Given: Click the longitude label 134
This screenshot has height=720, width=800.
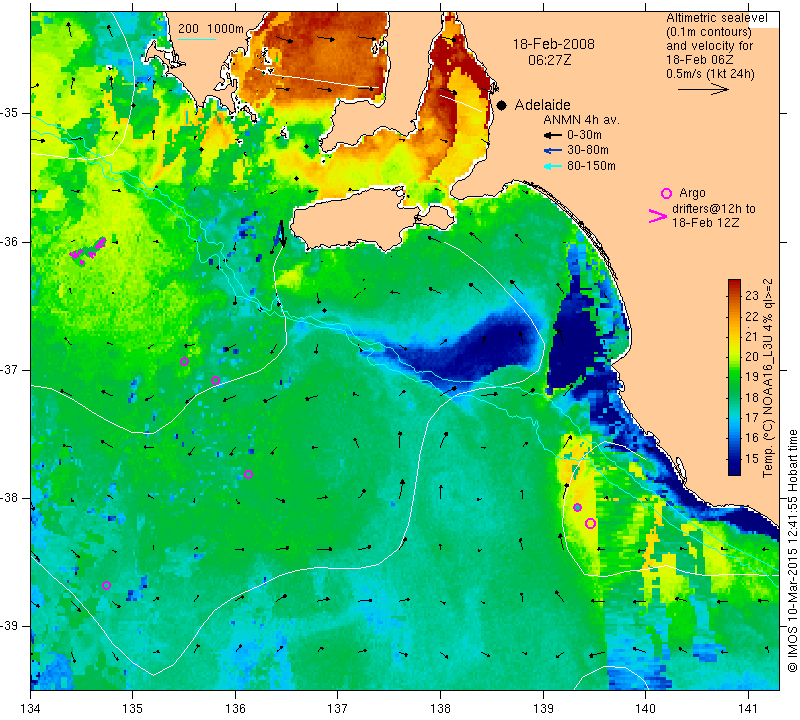Looking at the screenshot, I should 31,709.
